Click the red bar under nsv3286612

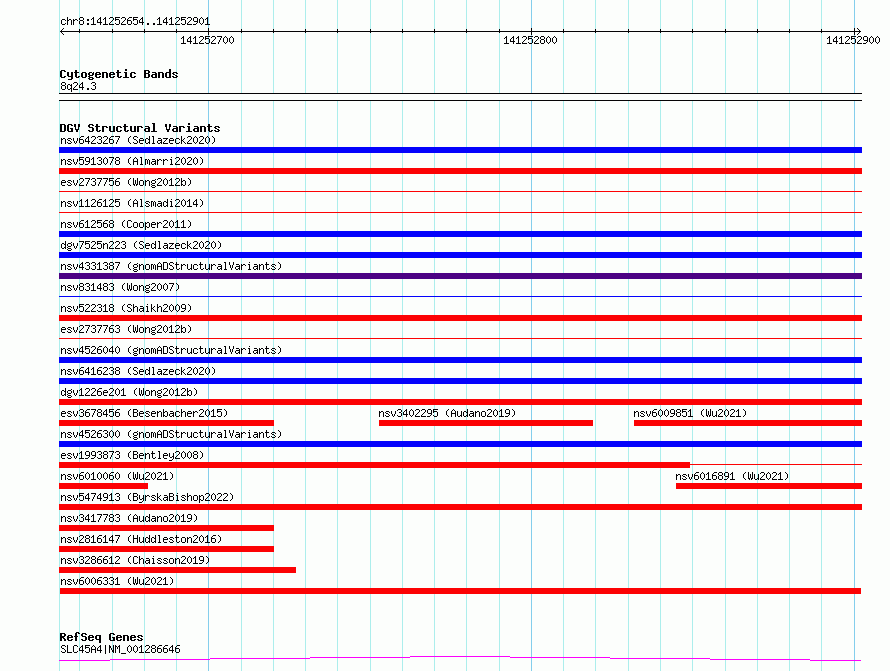click(177, 570)
